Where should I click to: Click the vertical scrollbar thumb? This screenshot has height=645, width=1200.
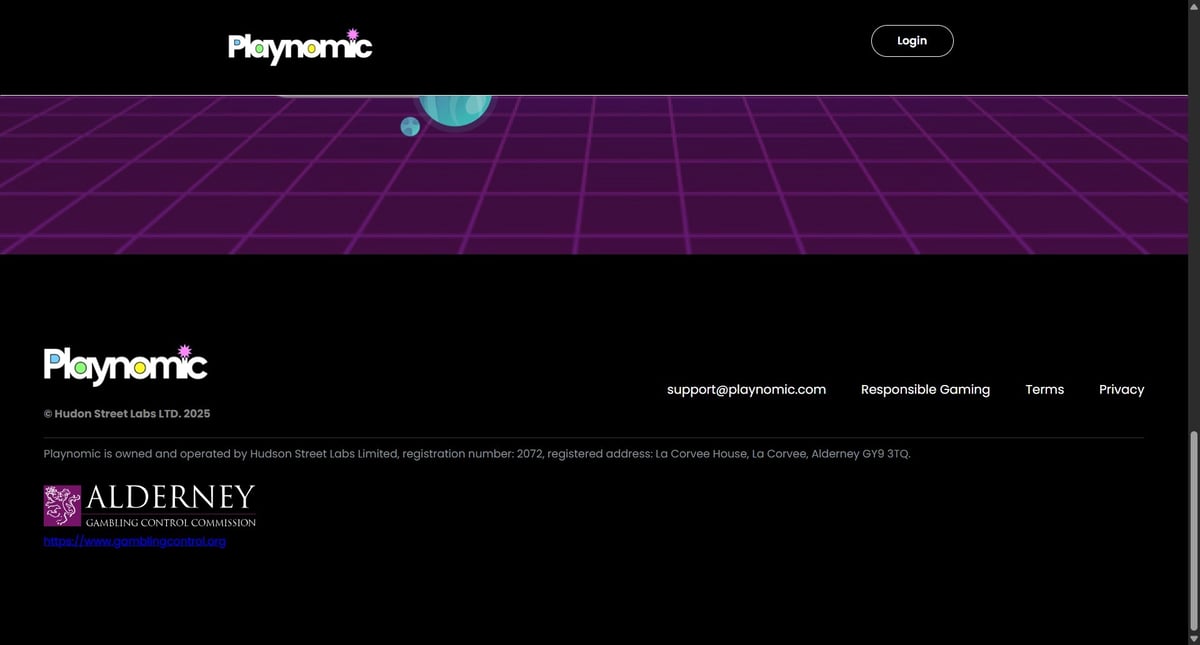[x=1192, y=530]
